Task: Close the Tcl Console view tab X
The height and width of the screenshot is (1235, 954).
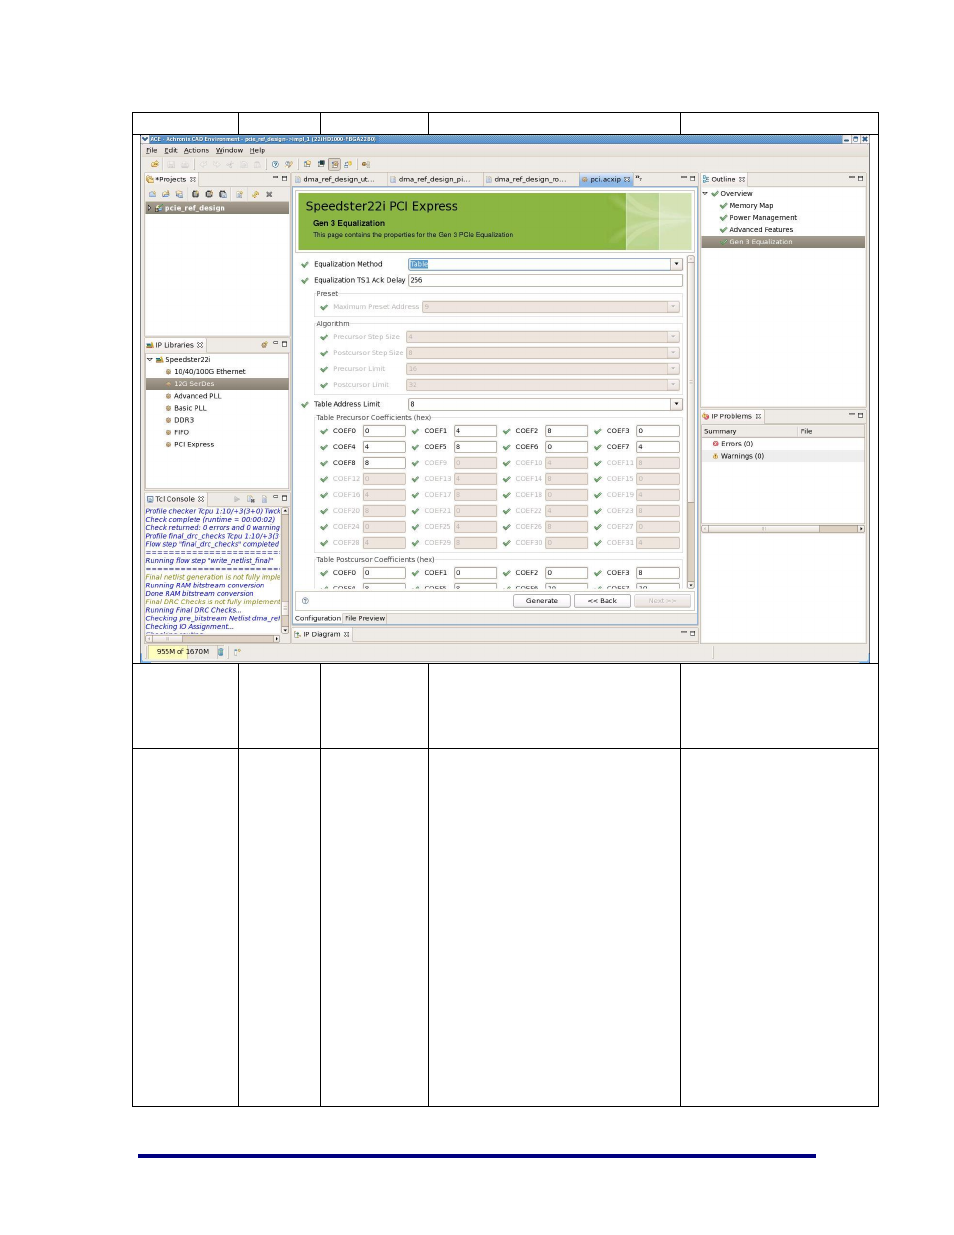Action: click(201, 499)
